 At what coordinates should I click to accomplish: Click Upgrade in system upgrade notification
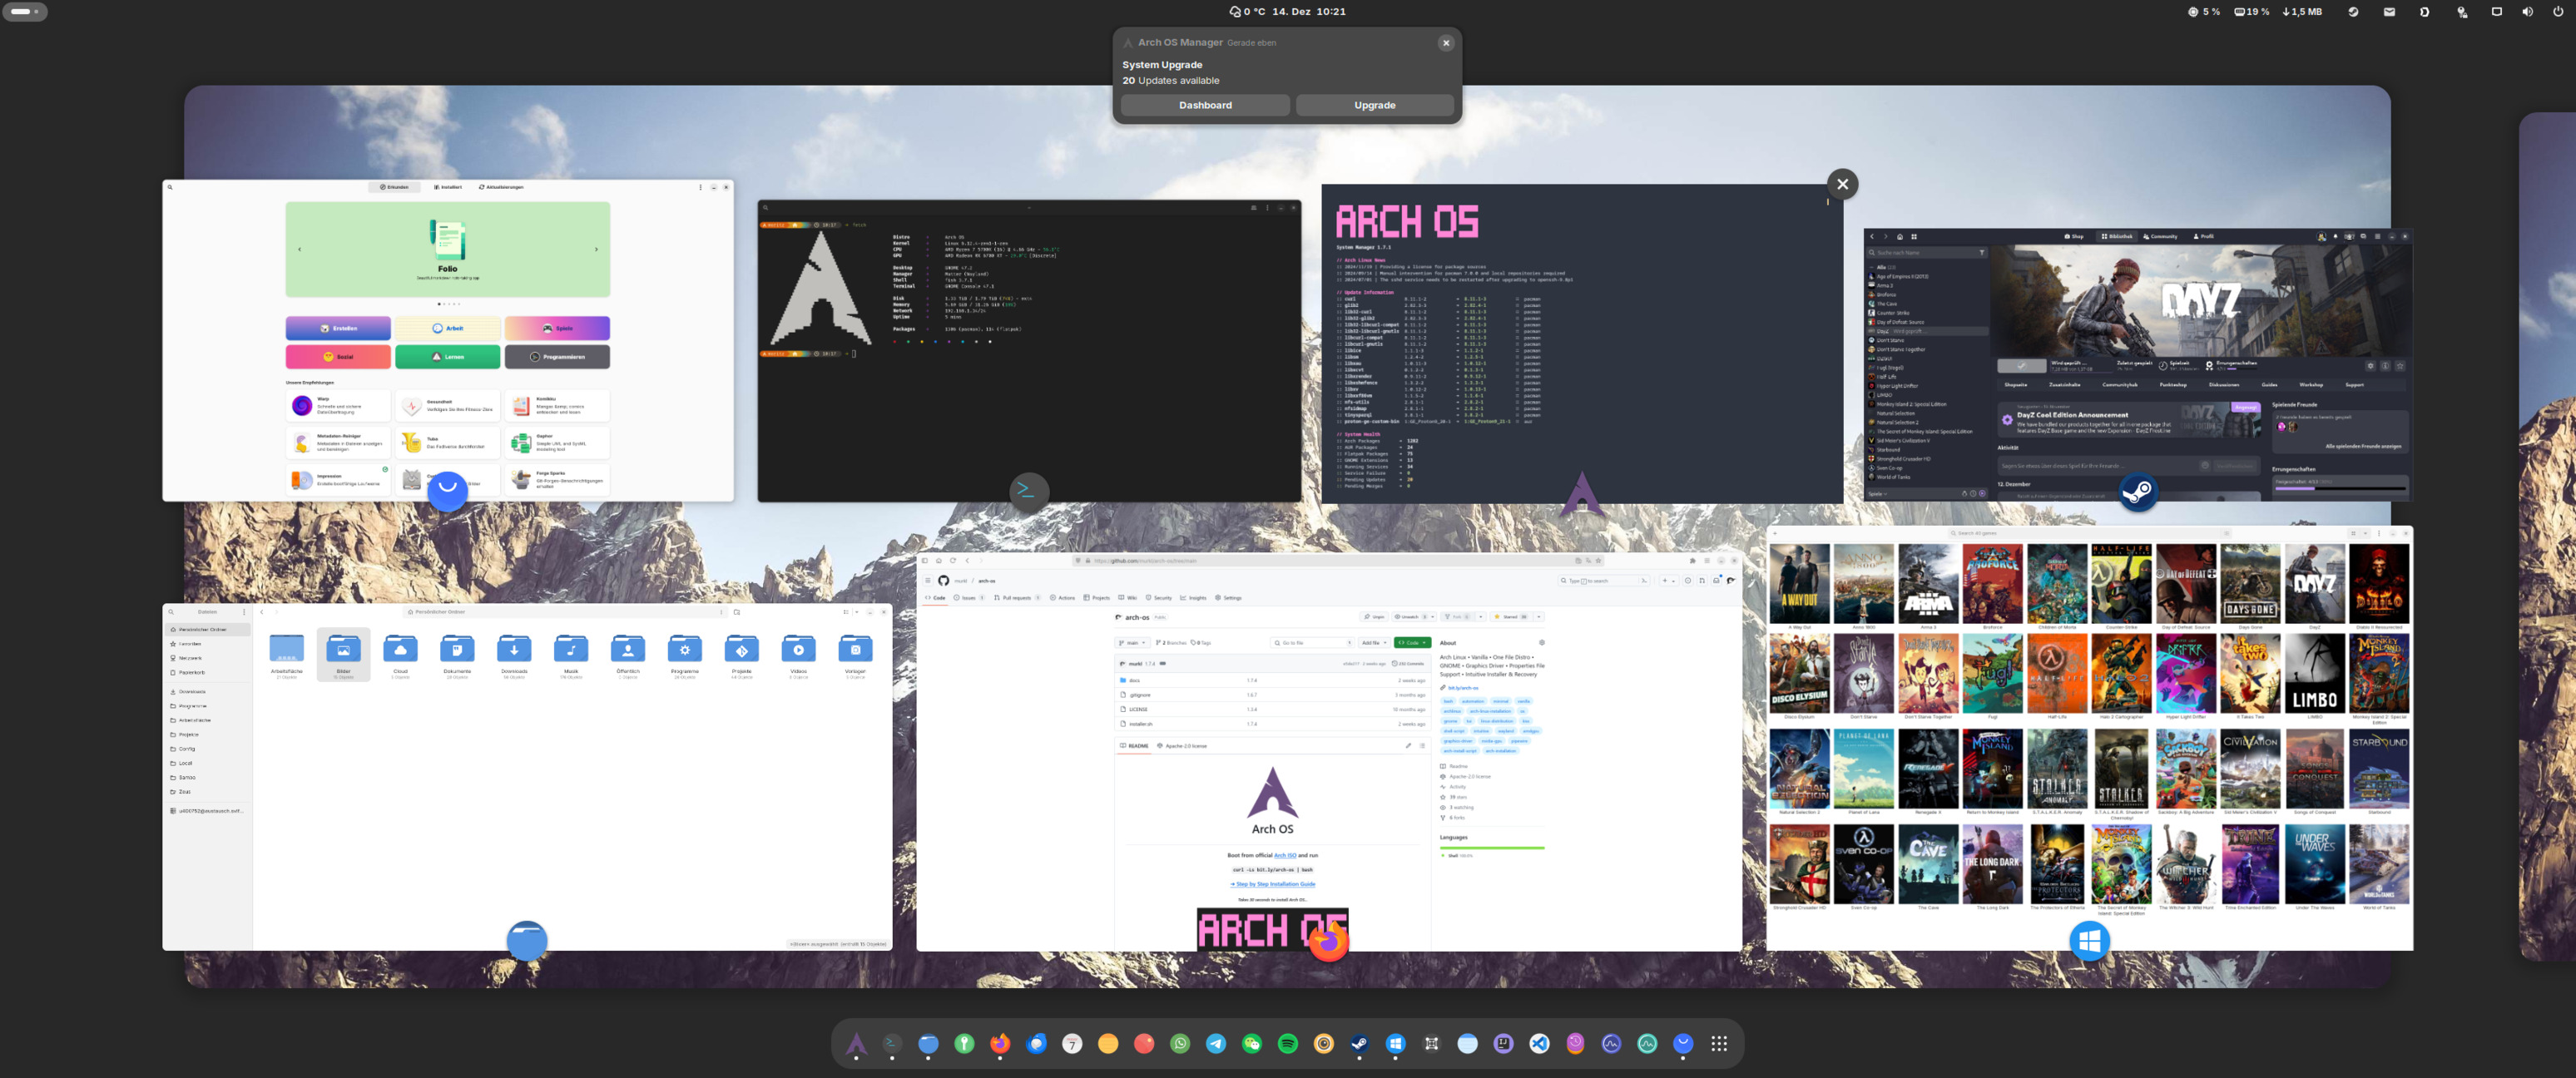click(1375, 105)
